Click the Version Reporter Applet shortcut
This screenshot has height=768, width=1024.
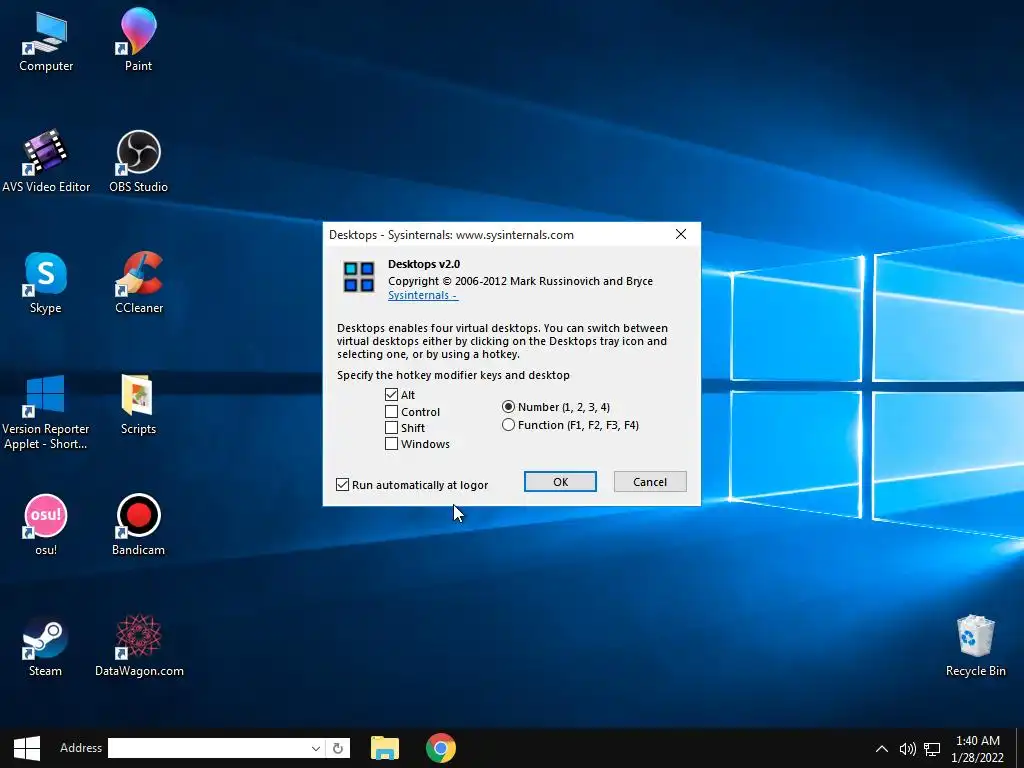click(x=46, y=411)
